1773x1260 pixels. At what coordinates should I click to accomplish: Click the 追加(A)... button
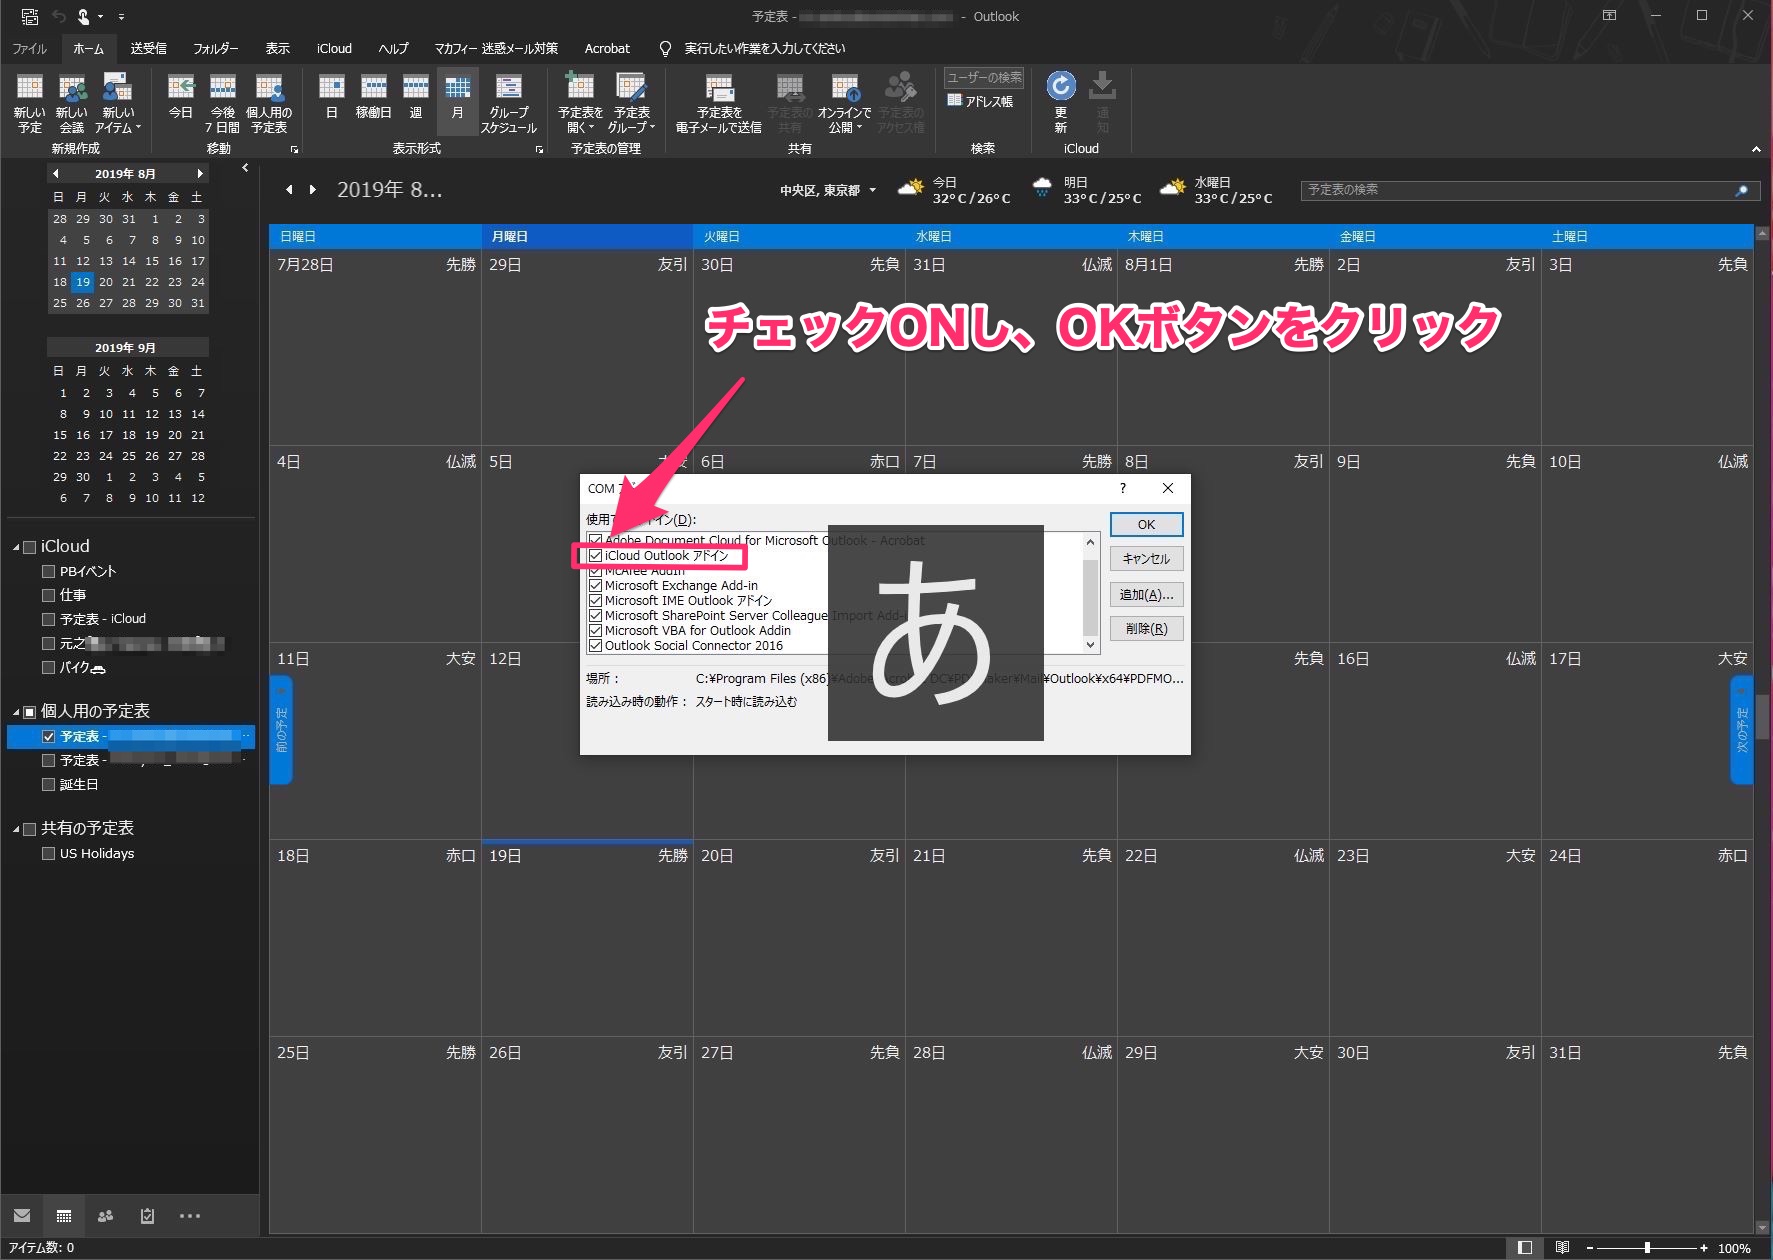point(1146,594)
